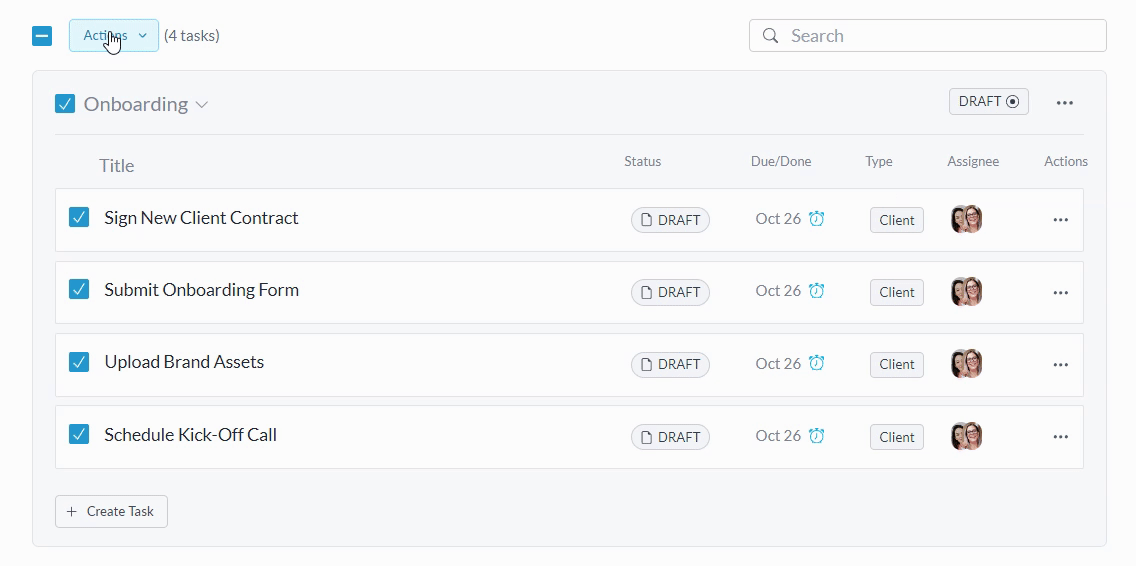The image size is (1136, 566).
Task: Deselect all tasks with Onboarding checkbox
Action: (65, 104)
